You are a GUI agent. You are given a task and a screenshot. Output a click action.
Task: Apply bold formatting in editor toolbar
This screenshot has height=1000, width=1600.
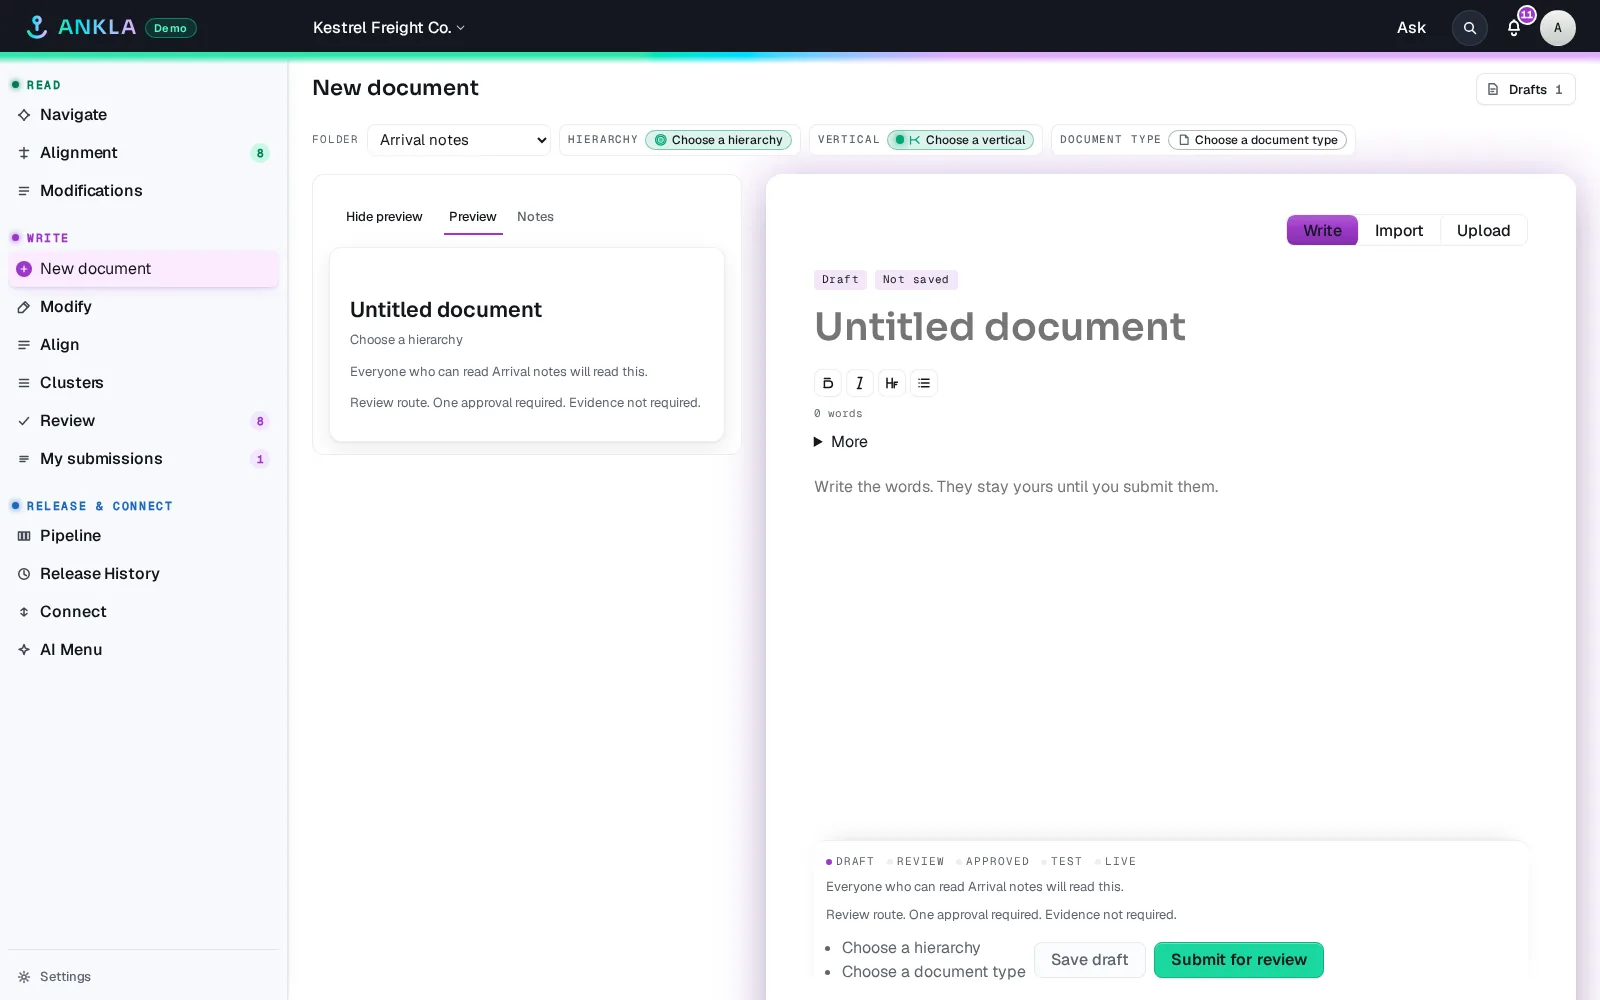pos(827,383)
